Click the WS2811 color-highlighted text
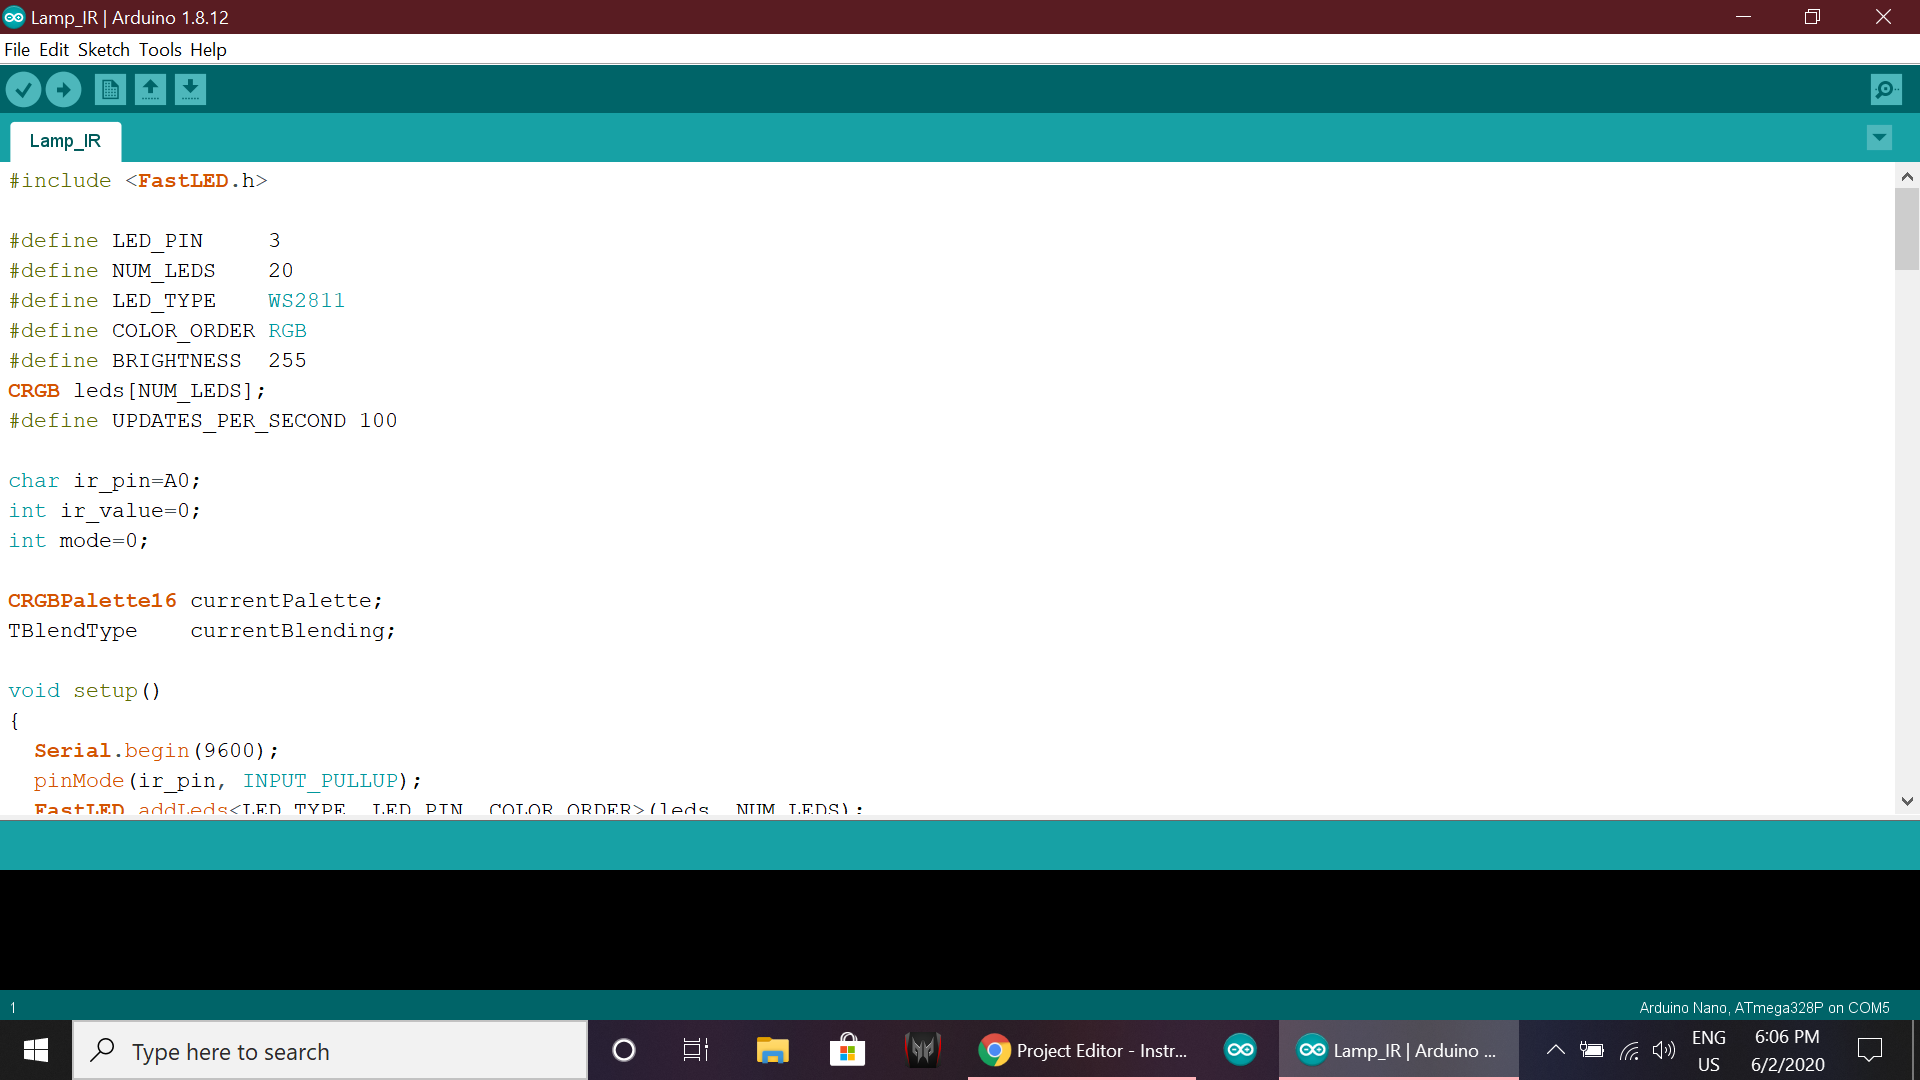The width and height of the screenshot is (1920, 1080). [307, 301]
